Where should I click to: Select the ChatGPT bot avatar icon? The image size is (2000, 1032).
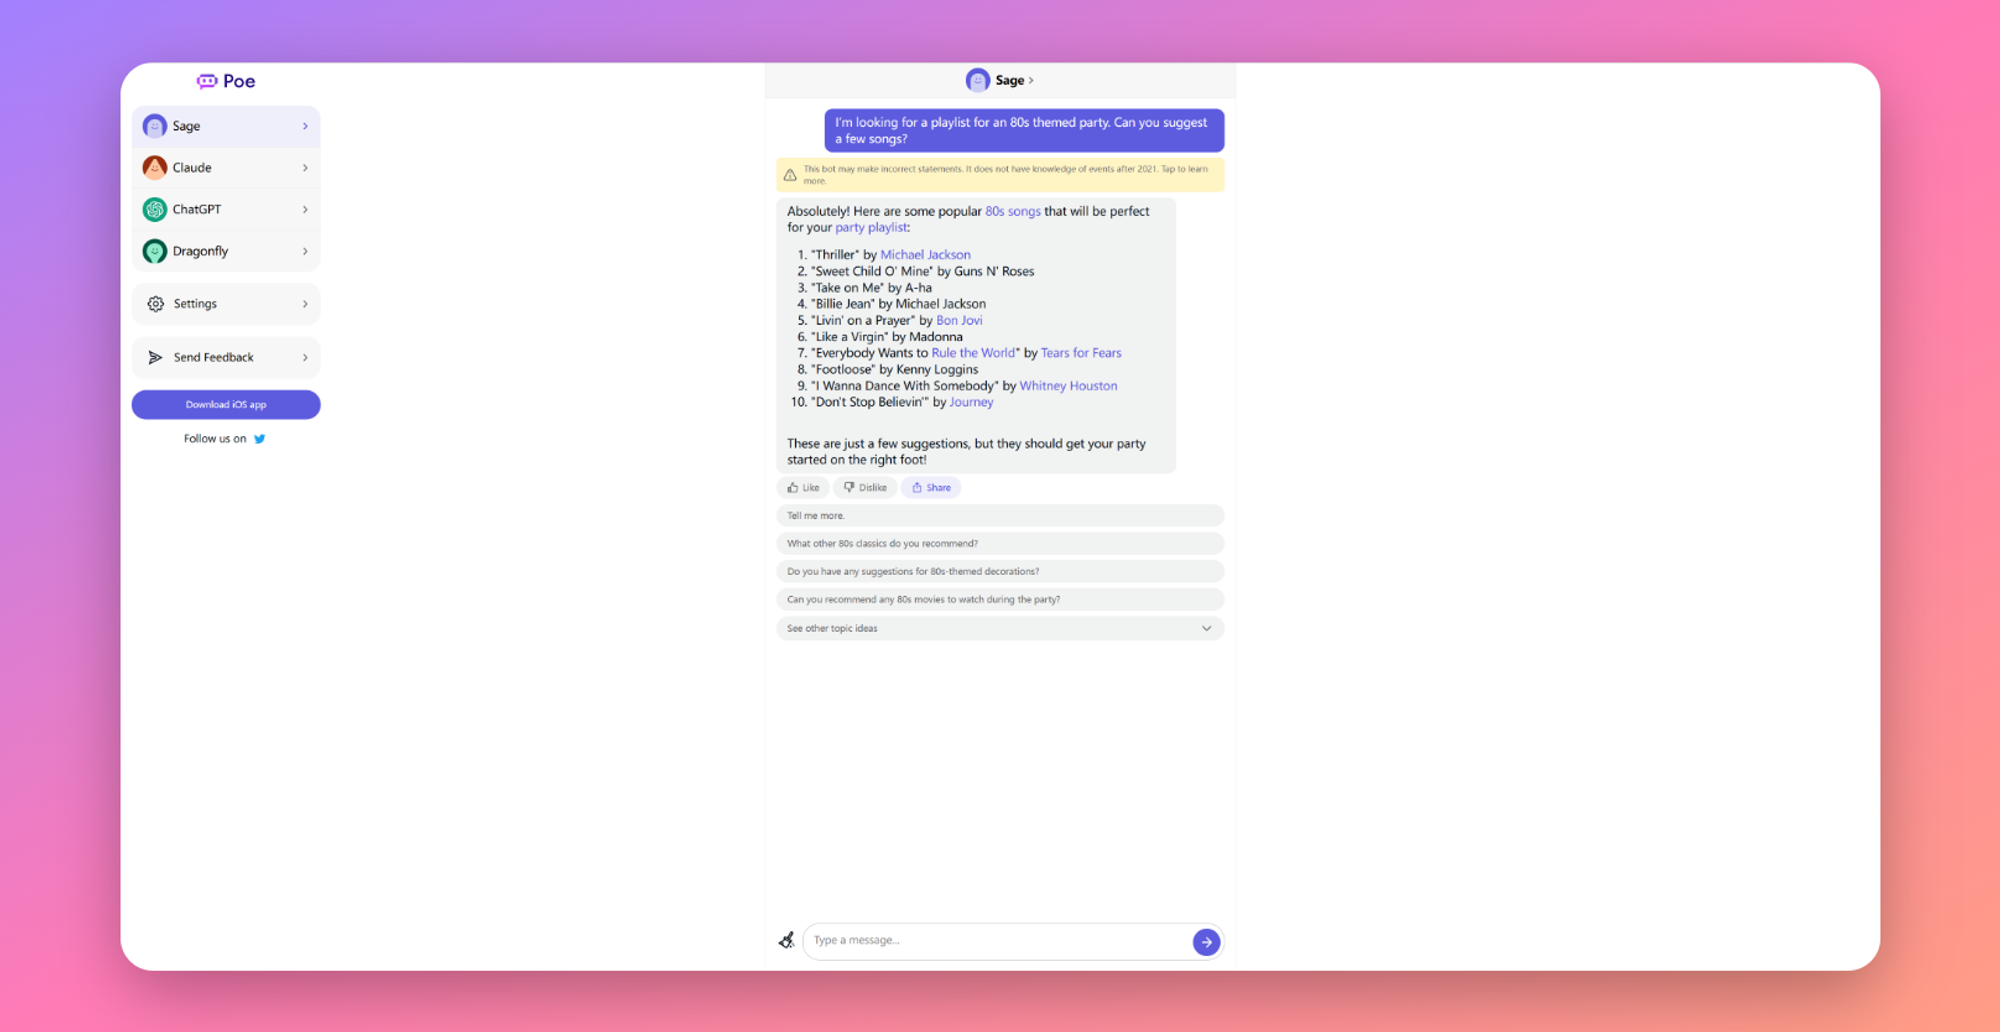(155, 209)
